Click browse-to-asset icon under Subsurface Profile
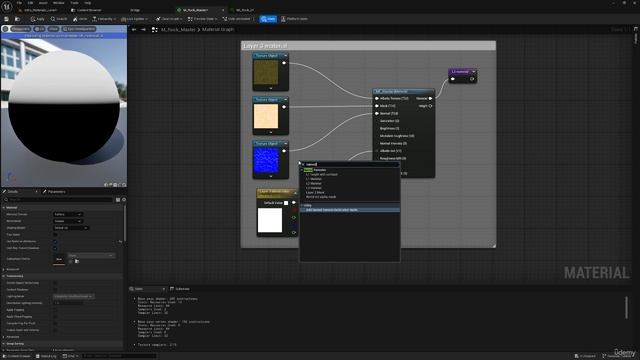Image resolution: width=640 pixels, height=360 pixels. 77,261
